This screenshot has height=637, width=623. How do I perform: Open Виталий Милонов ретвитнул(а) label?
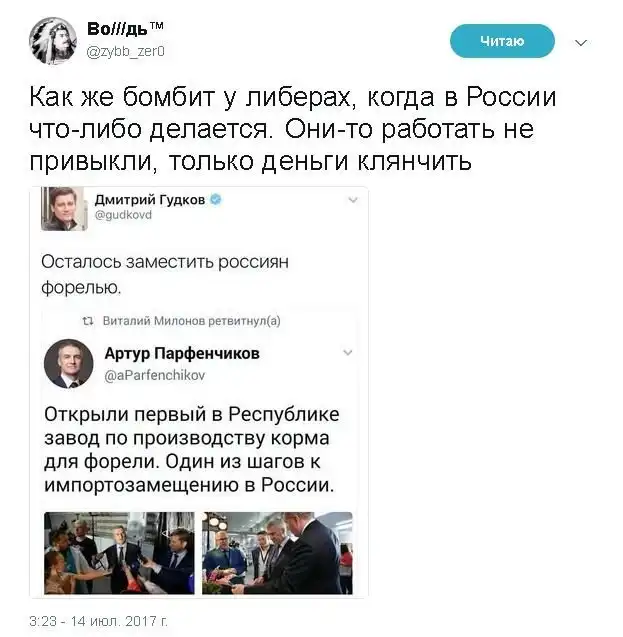(191, 321)
